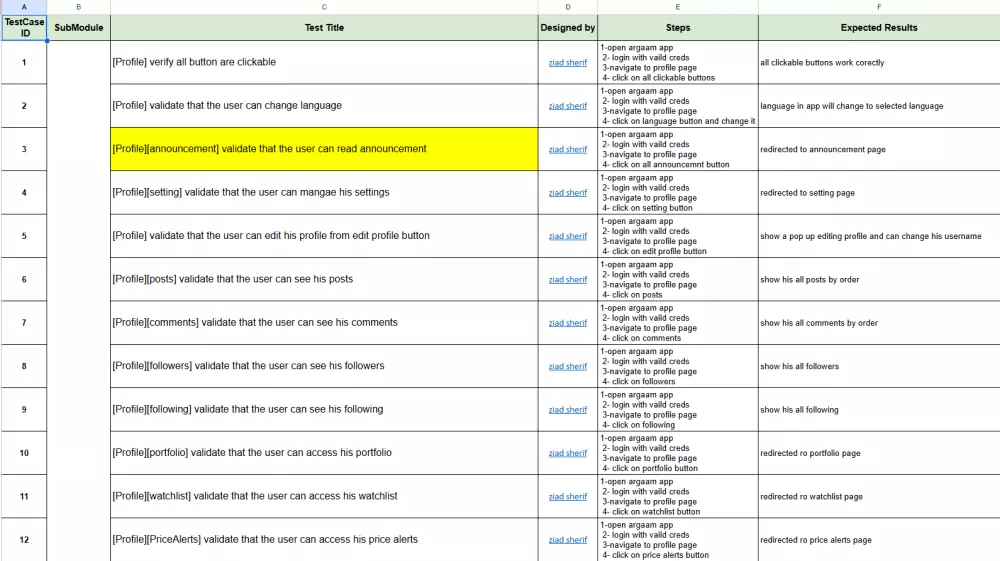
Task: Click the Steps header cell
Action: point(678,27)
